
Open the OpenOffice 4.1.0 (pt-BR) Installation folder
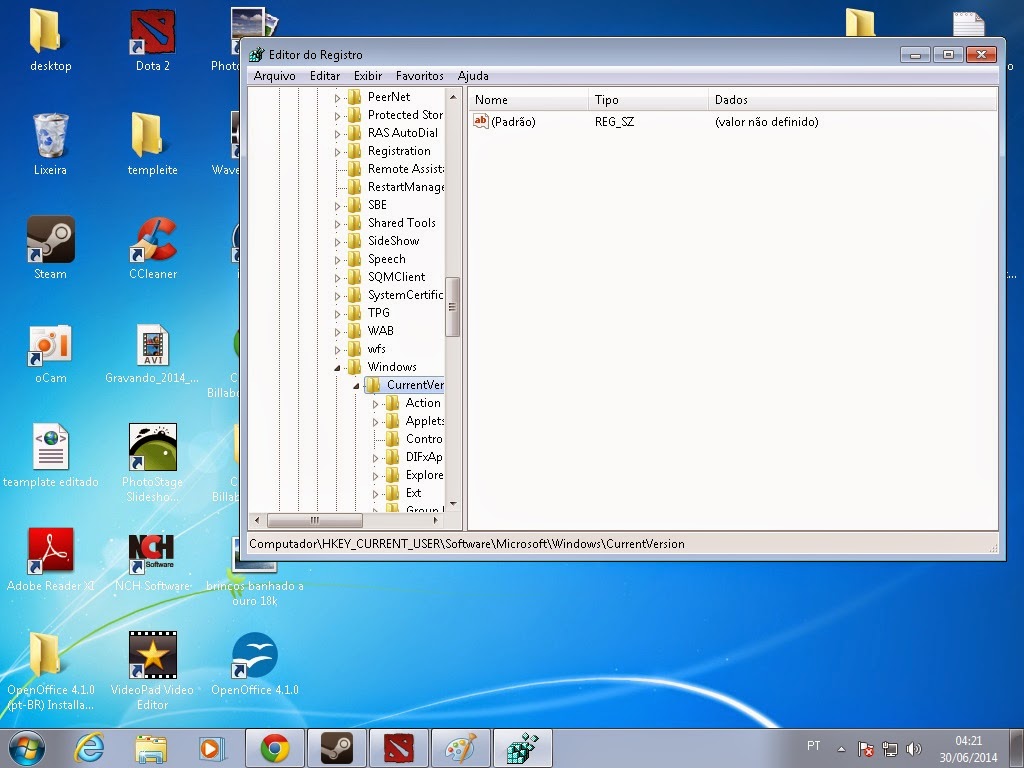click(x=50, y=671)
